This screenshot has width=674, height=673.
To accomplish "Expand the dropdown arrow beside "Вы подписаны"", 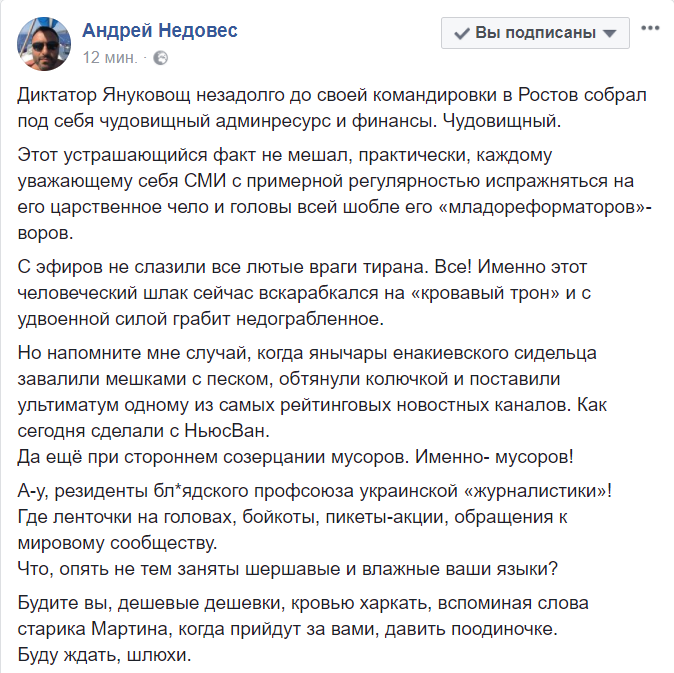I will click(x=611, y=33).
